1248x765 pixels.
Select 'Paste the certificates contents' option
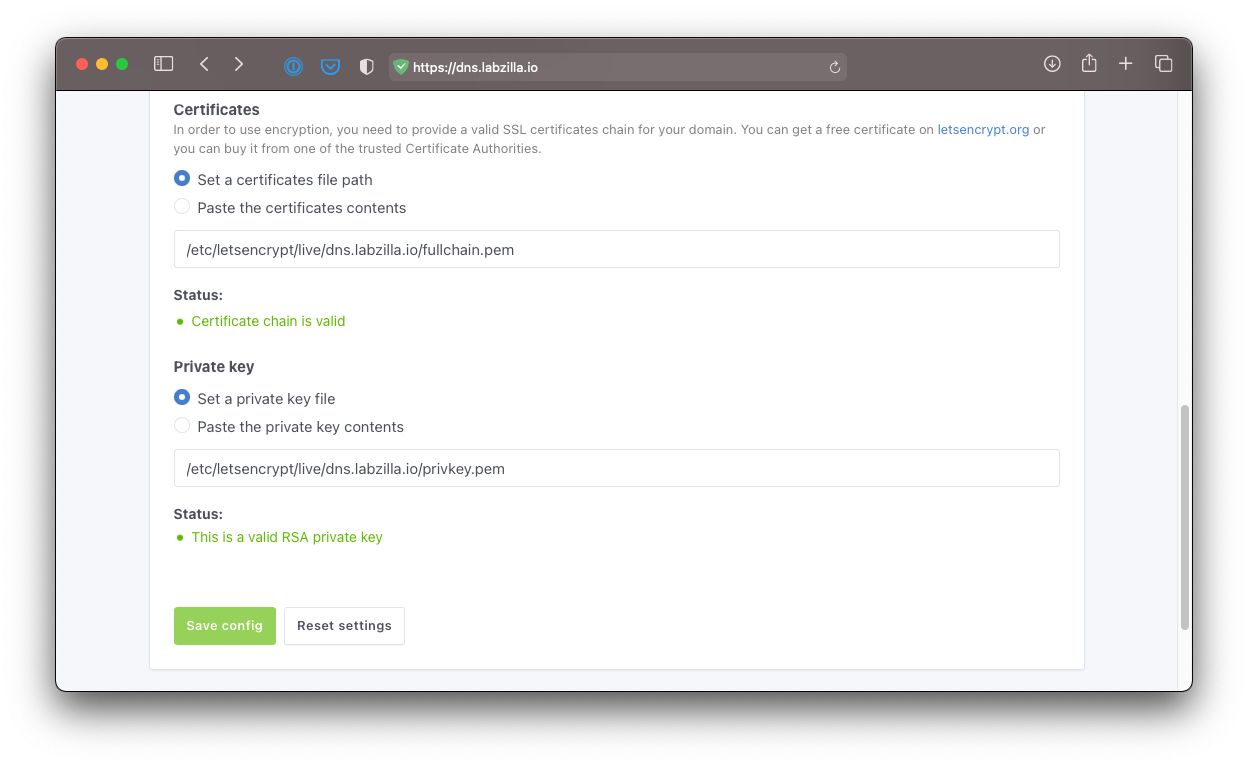182,207
